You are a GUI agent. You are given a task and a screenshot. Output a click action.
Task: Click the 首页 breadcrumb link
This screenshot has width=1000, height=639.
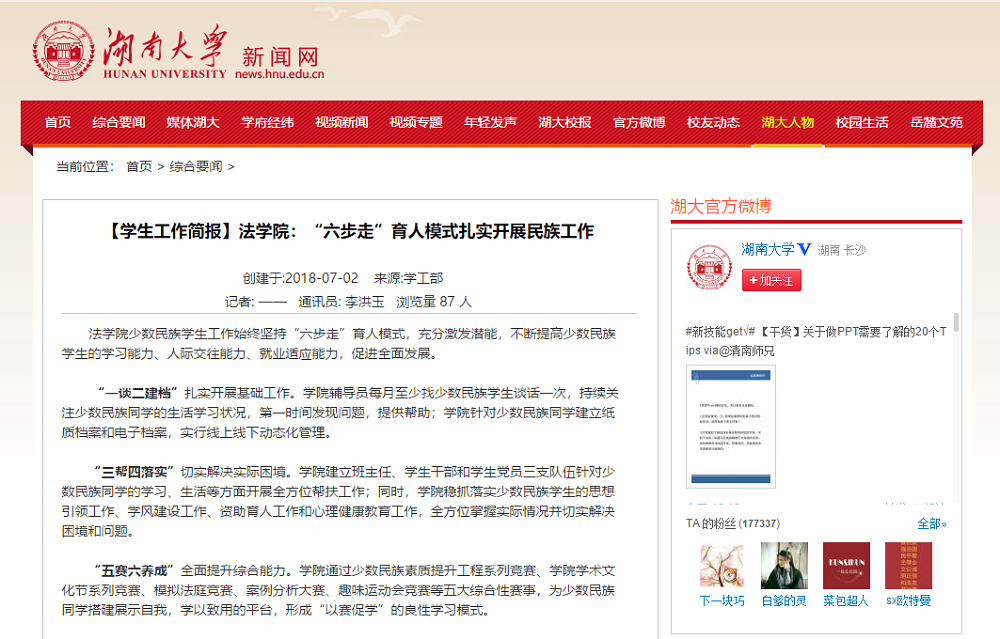click(139, 167)
